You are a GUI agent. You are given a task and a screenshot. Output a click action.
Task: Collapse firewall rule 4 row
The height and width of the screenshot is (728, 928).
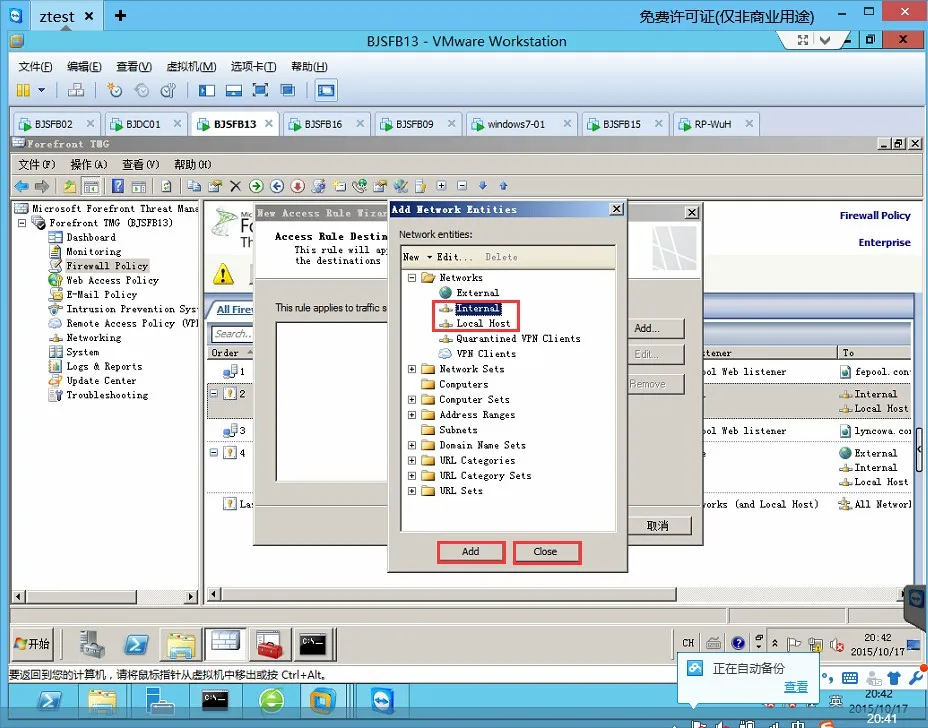[214, 453]
